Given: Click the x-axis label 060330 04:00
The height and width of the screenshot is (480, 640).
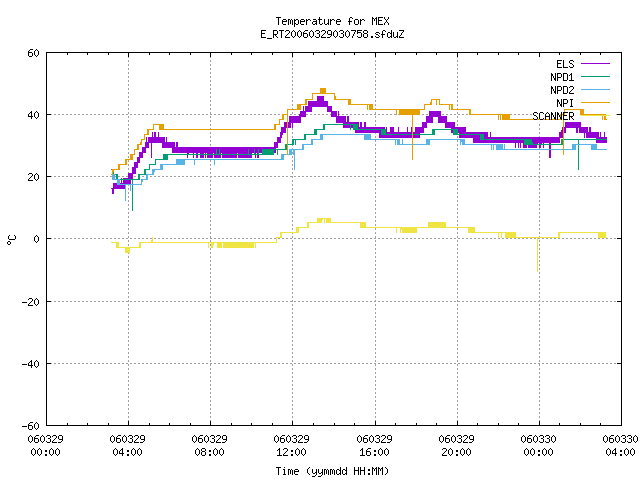Looking at the screenshot, I should (620, 446).
